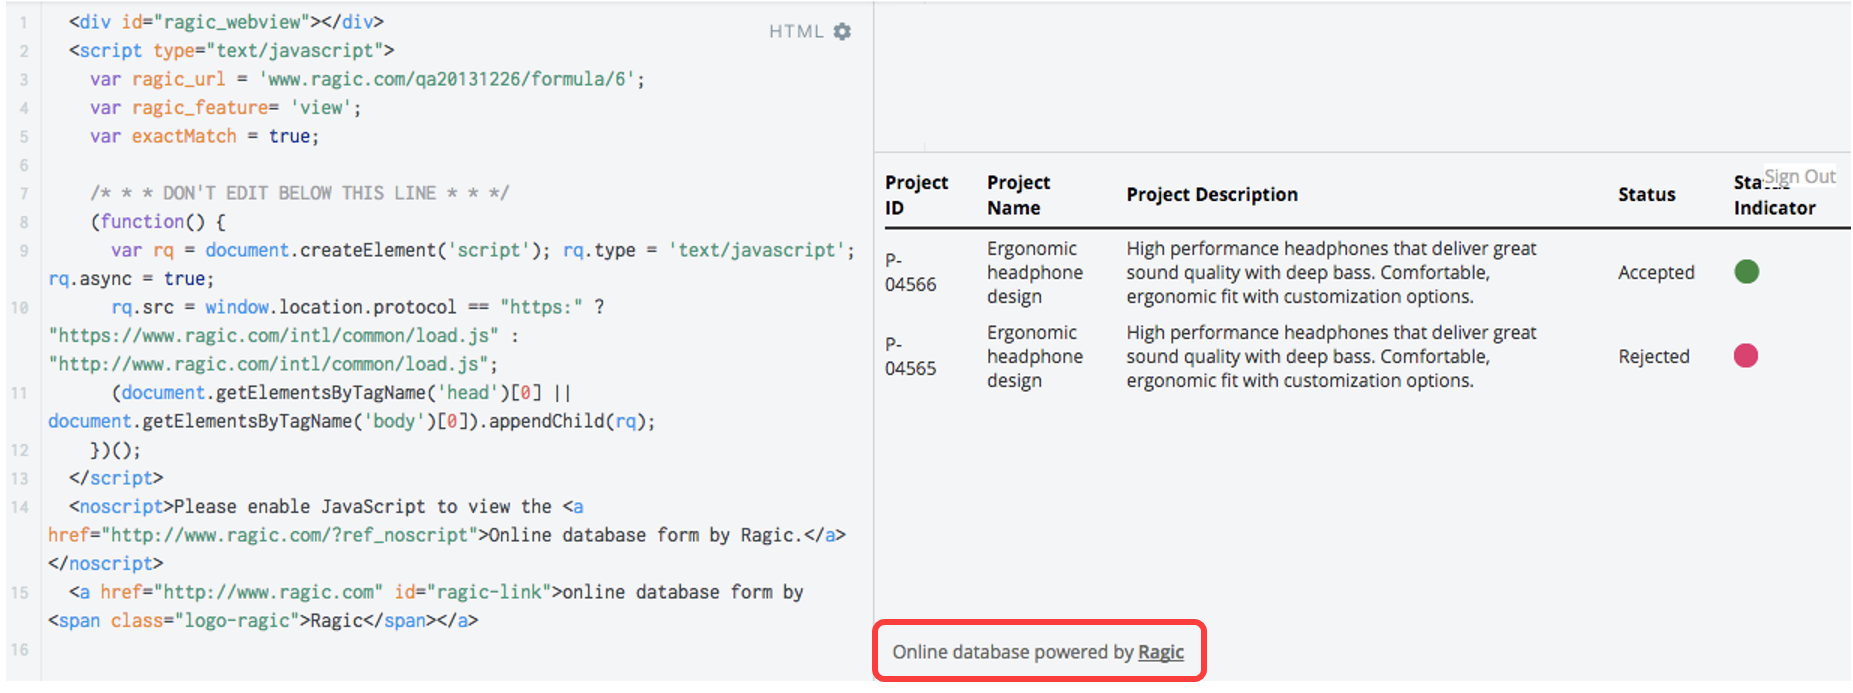Image resolution: width=1853 pixels, height=693 pixels.
Task: Click the ragic_feature variable line
Action: tap(226, 108)
